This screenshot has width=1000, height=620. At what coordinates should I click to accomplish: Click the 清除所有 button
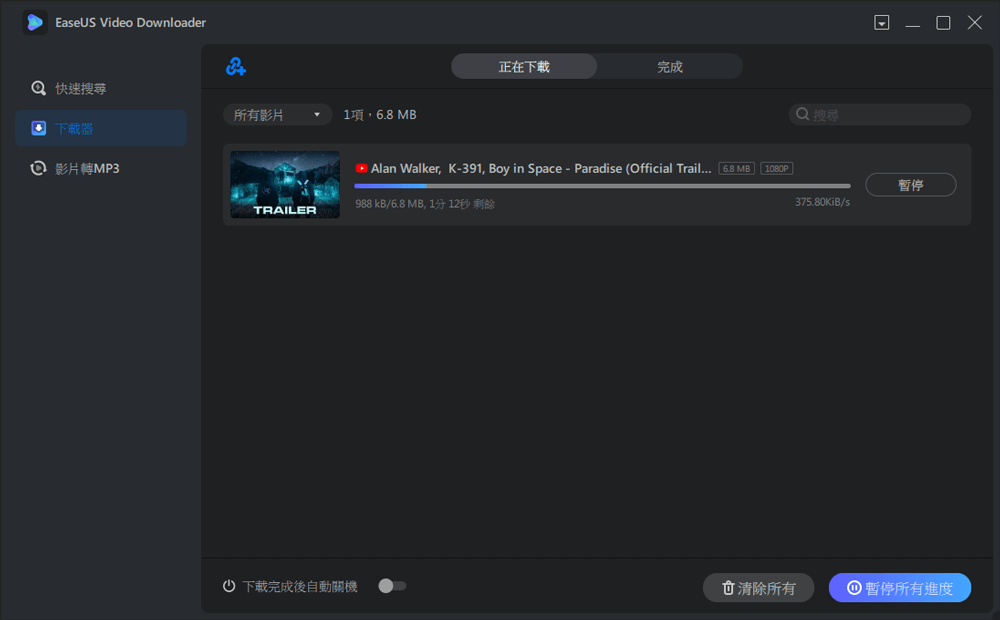click(x=758, y=588)
